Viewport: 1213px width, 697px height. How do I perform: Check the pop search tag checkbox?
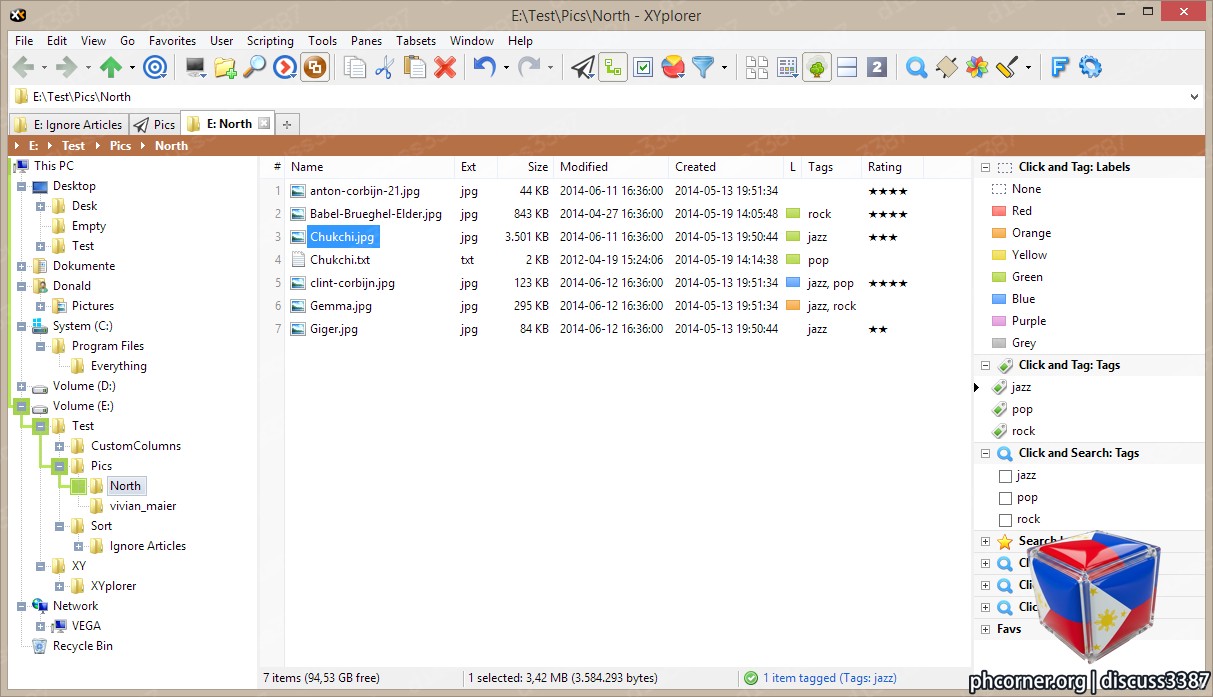click(1006, 498)
